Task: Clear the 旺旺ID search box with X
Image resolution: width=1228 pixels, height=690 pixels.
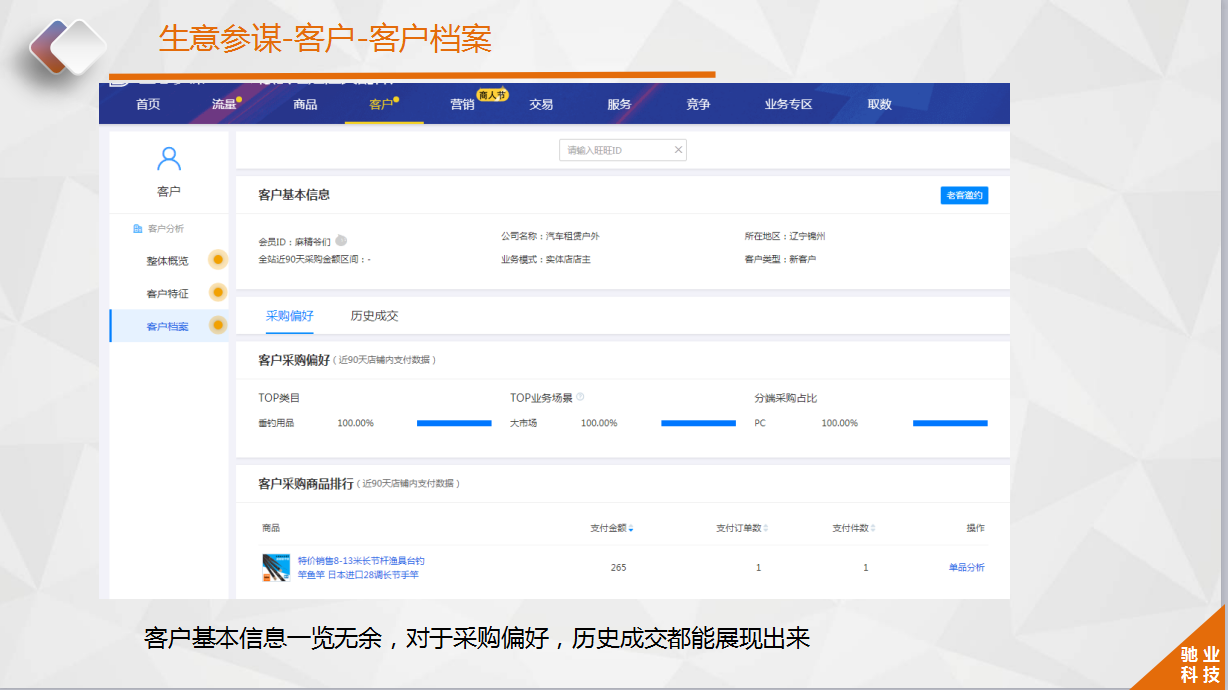Action: [678, 150]
